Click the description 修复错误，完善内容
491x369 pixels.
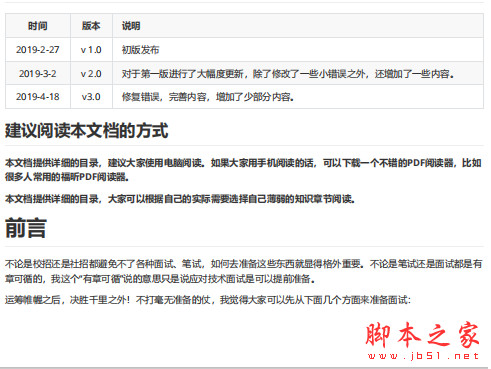[298, 97]
